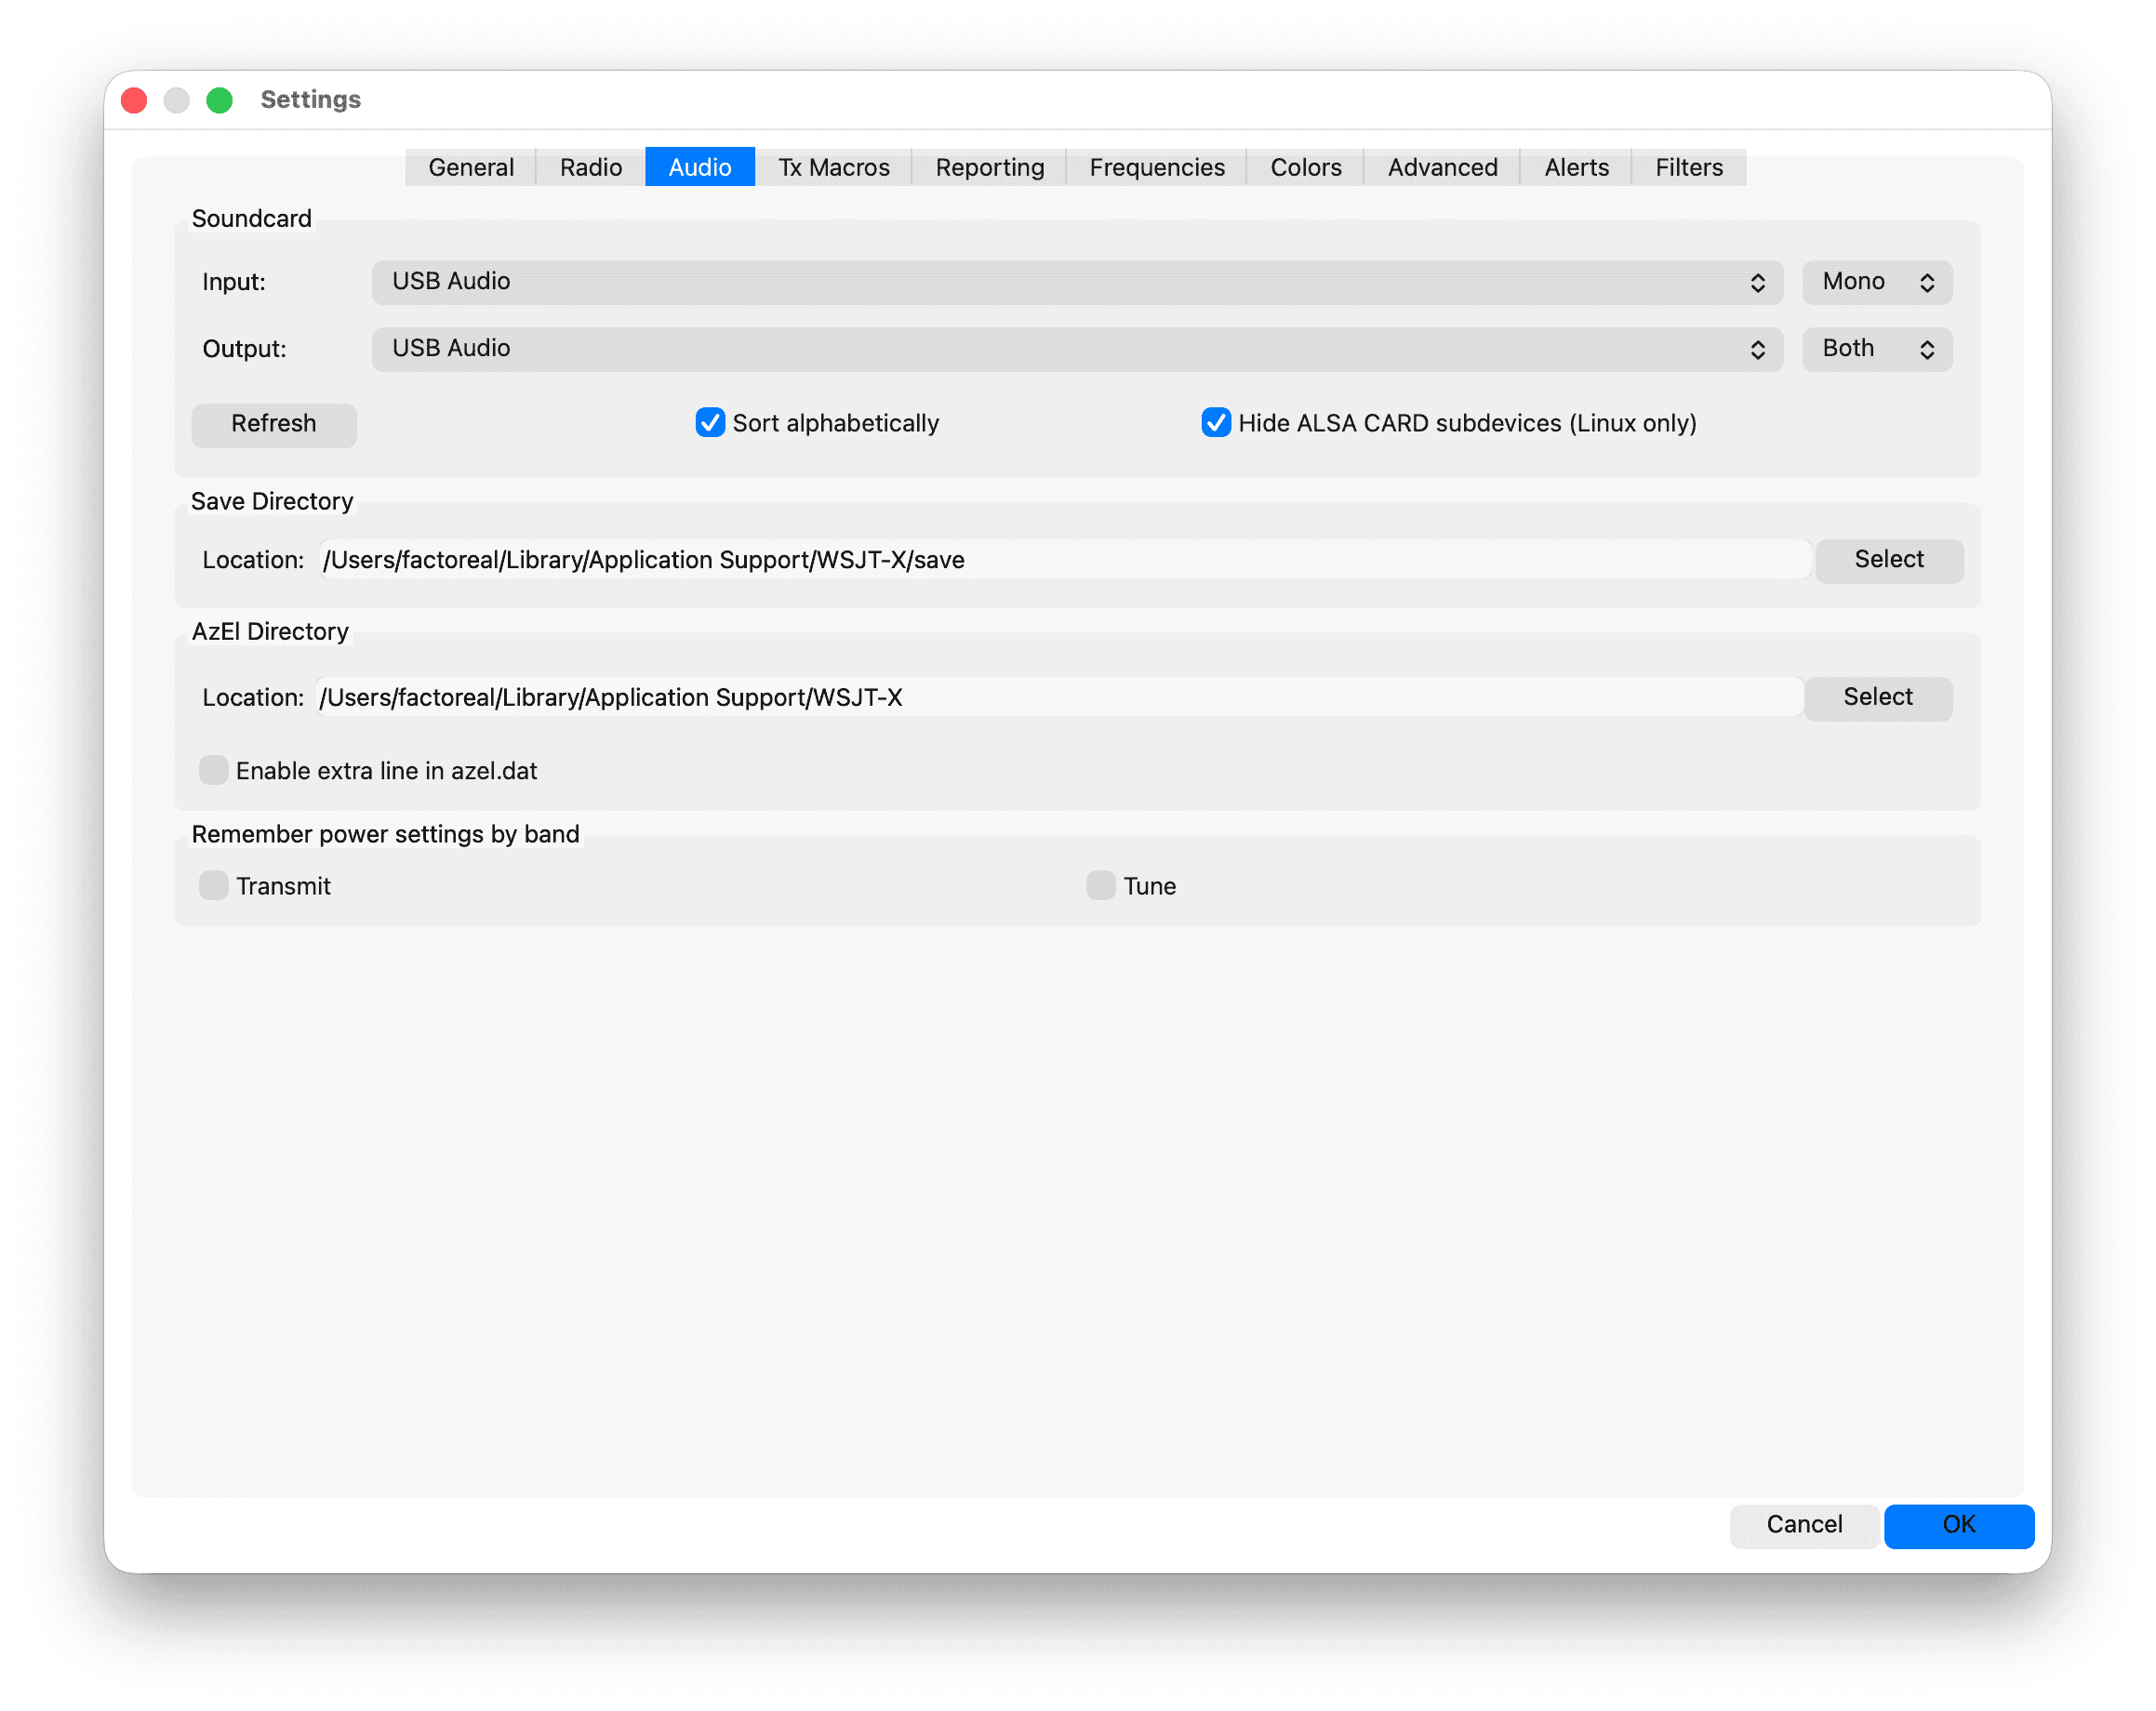Open the Advanced tab
Screen dimensions: 2156x1711
point(1442,167)
